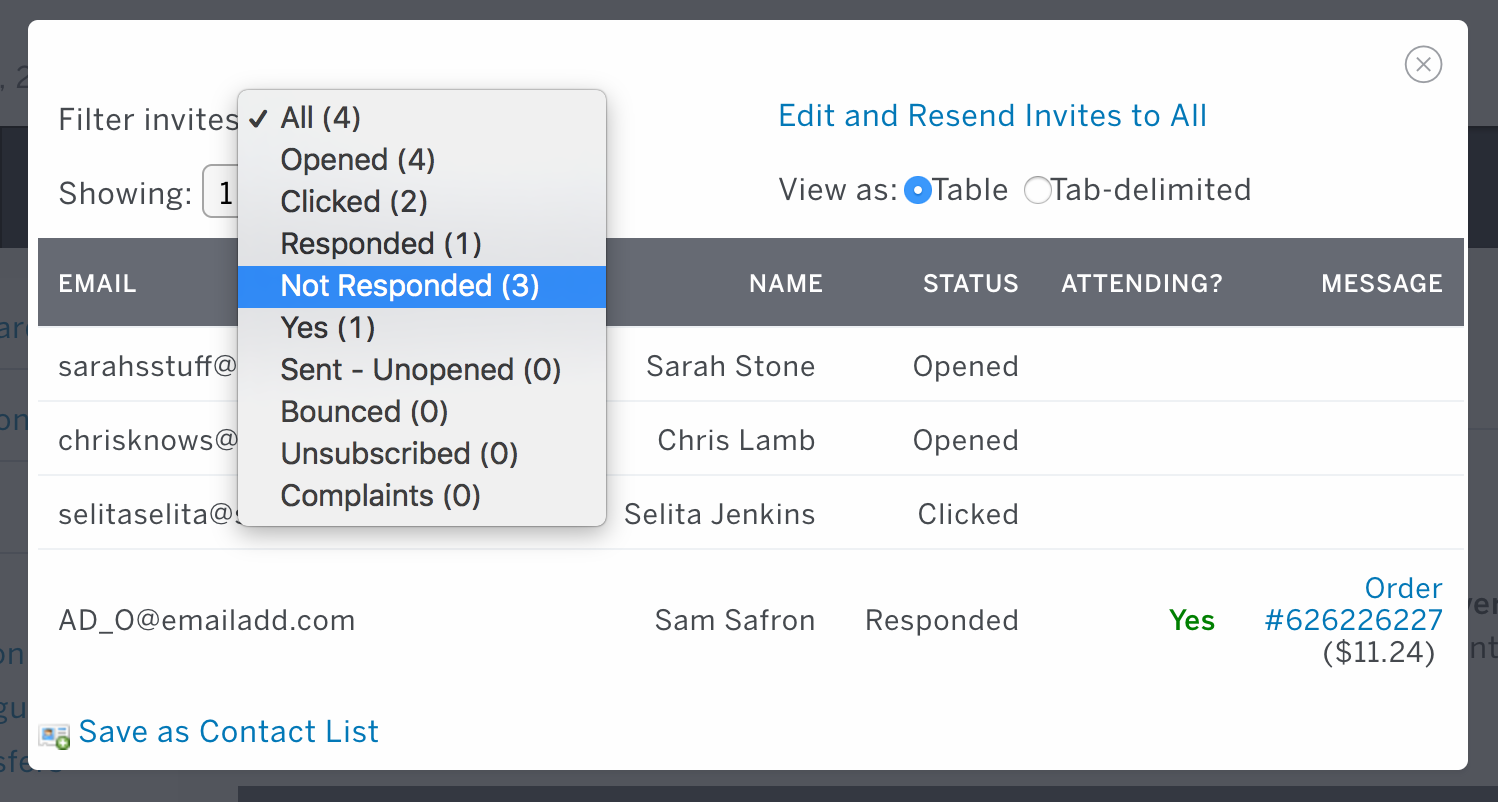Choose Opened (4) filter option
The height and width of the screenshot is (802, 1498).
point(422,160)
